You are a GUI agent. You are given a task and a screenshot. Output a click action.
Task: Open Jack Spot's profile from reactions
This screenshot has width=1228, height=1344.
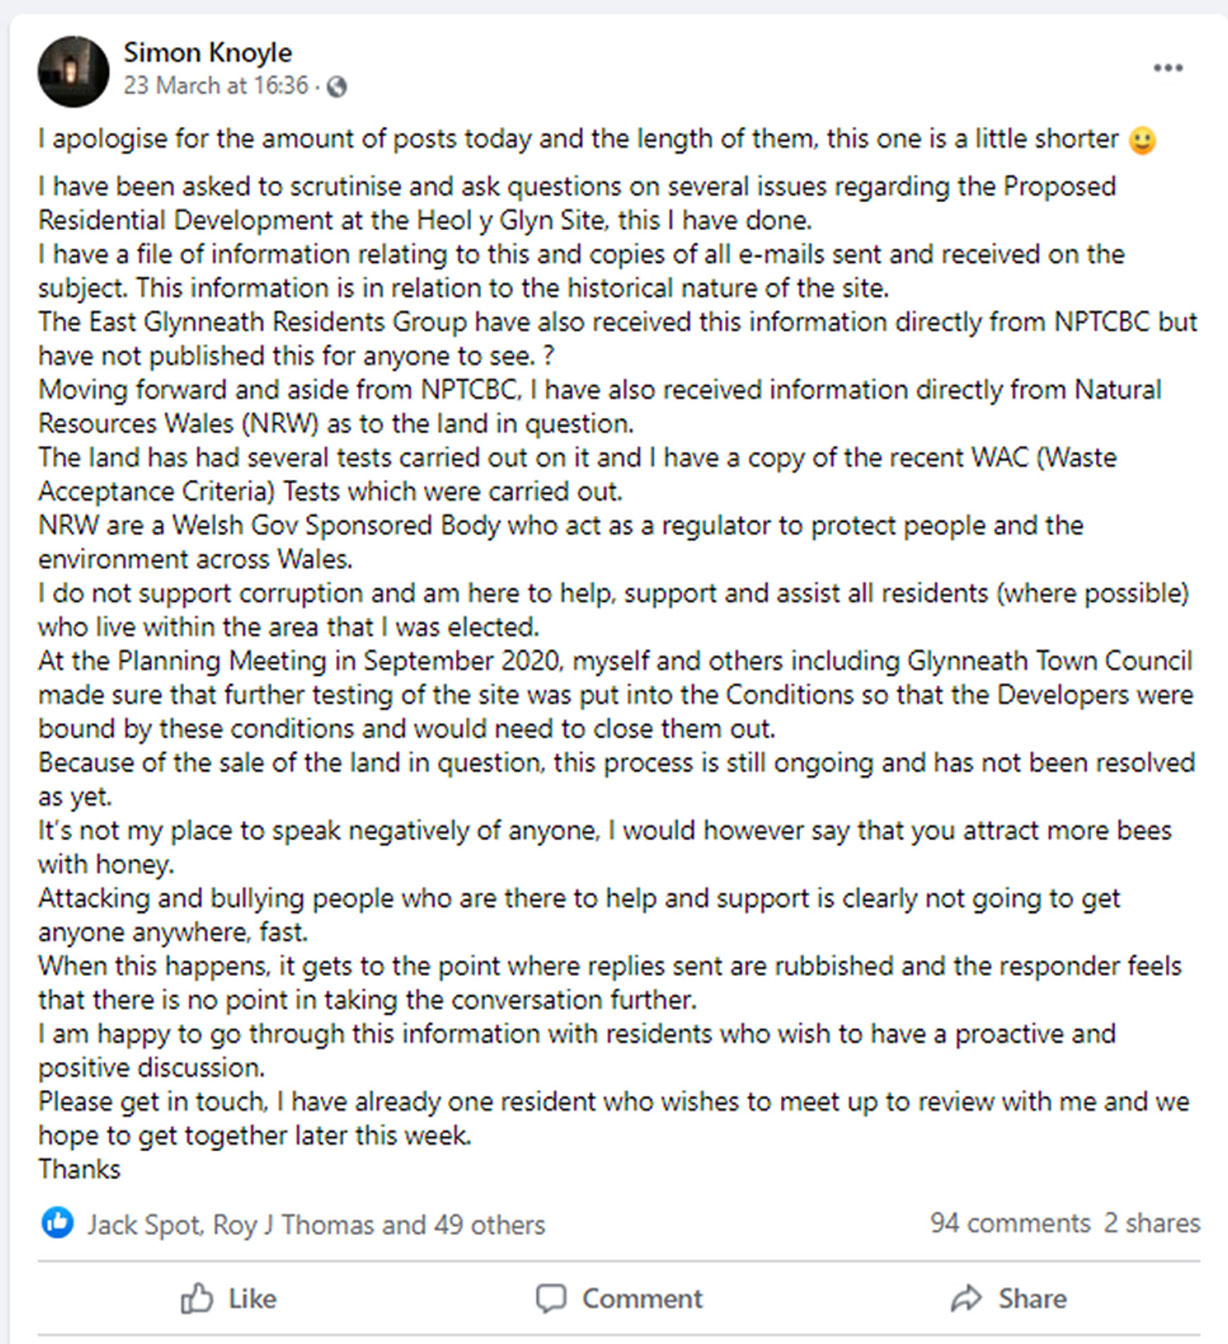click(145, 1224)
